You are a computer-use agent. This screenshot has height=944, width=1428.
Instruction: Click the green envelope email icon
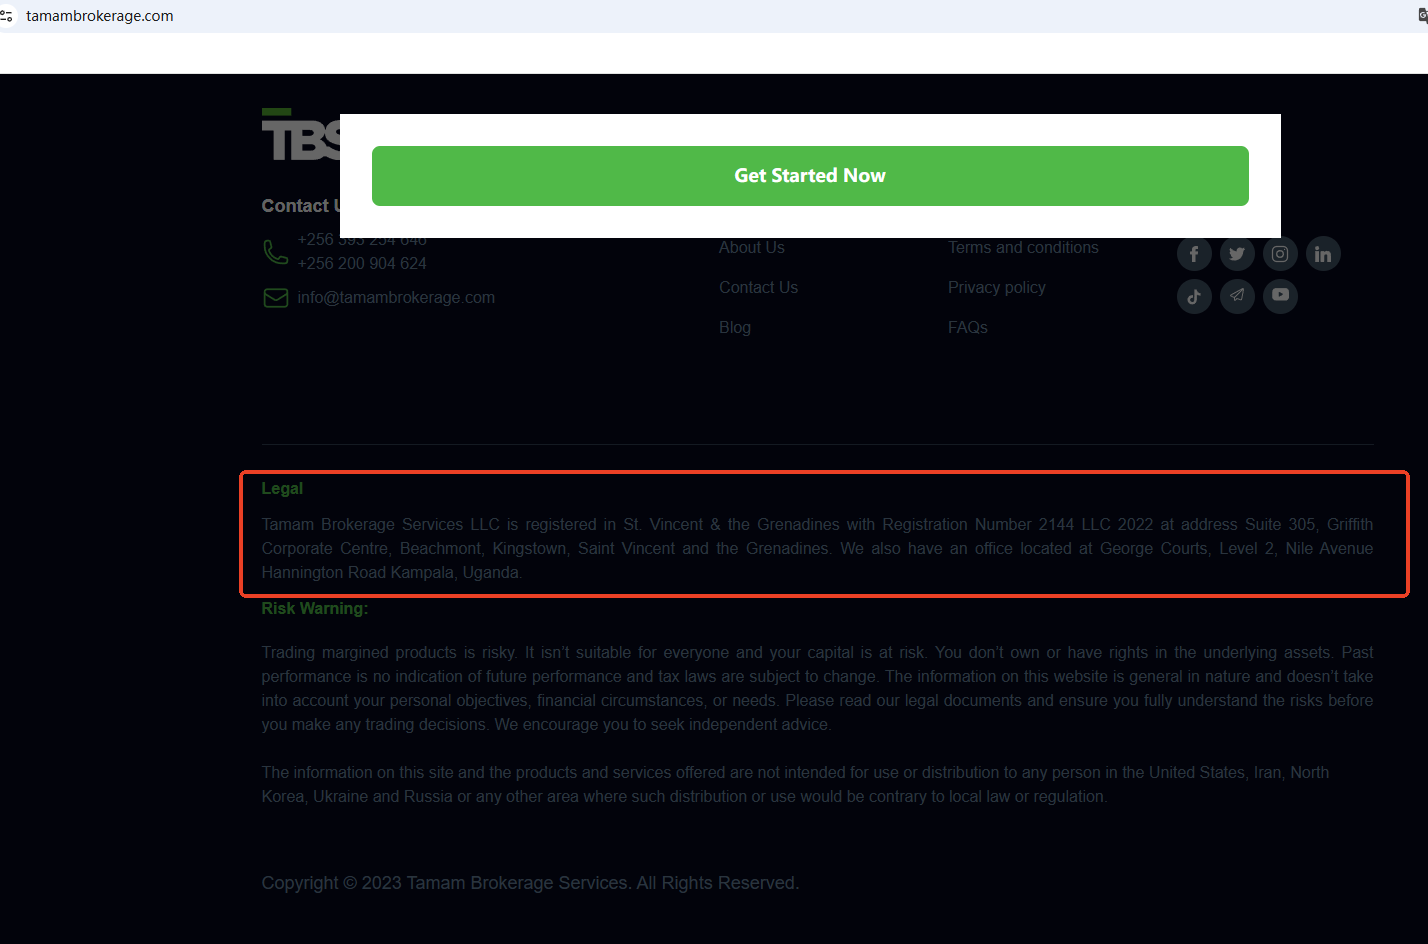coord(275,298)
